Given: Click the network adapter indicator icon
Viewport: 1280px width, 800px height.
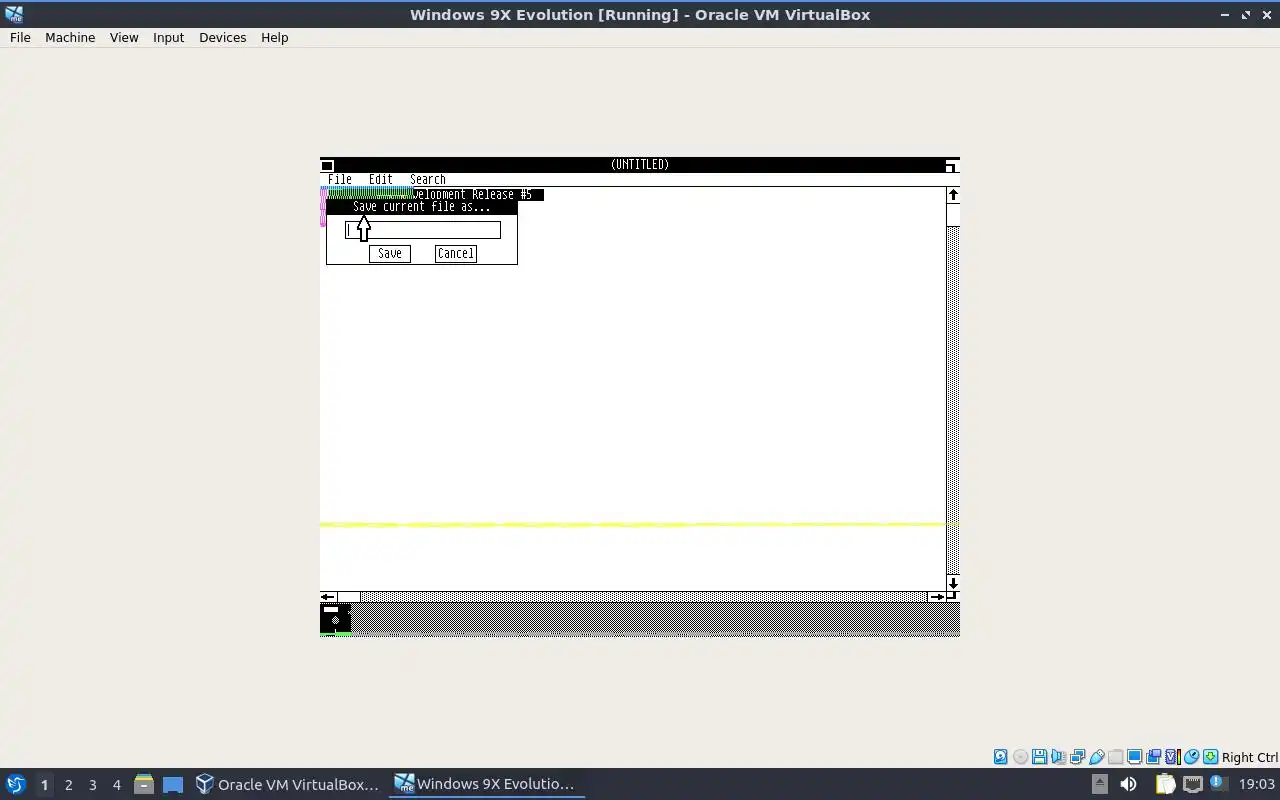Looking at the screenshot, I should click(1077, 757).
